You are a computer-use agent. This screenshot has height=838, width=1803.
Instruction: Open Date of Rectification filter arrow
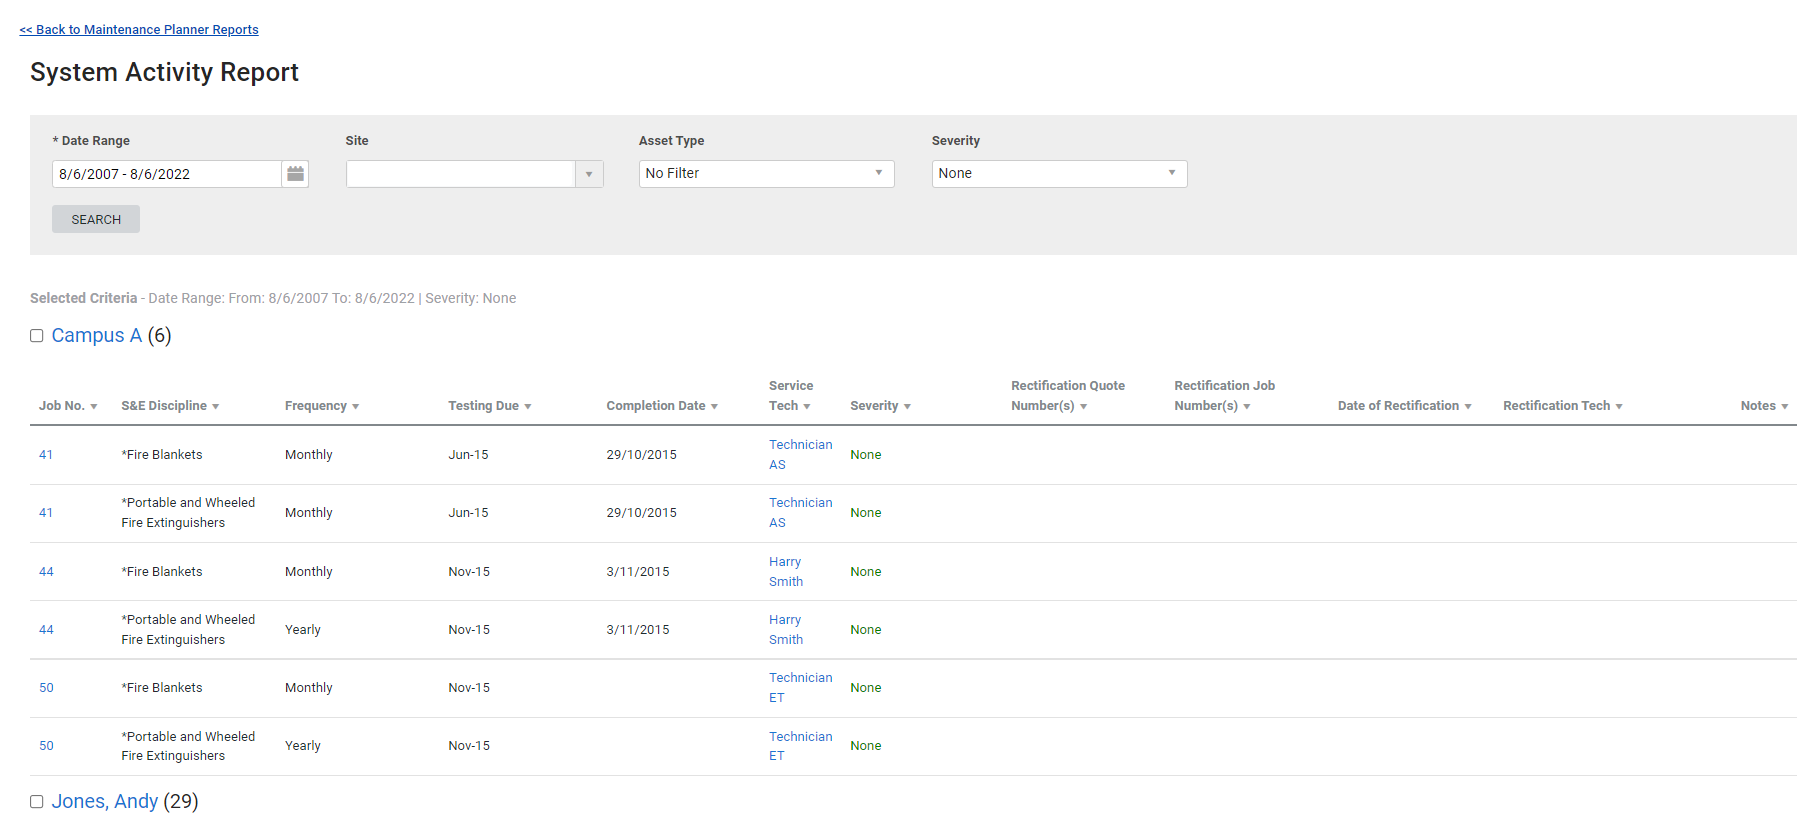tap(1468, 407)
